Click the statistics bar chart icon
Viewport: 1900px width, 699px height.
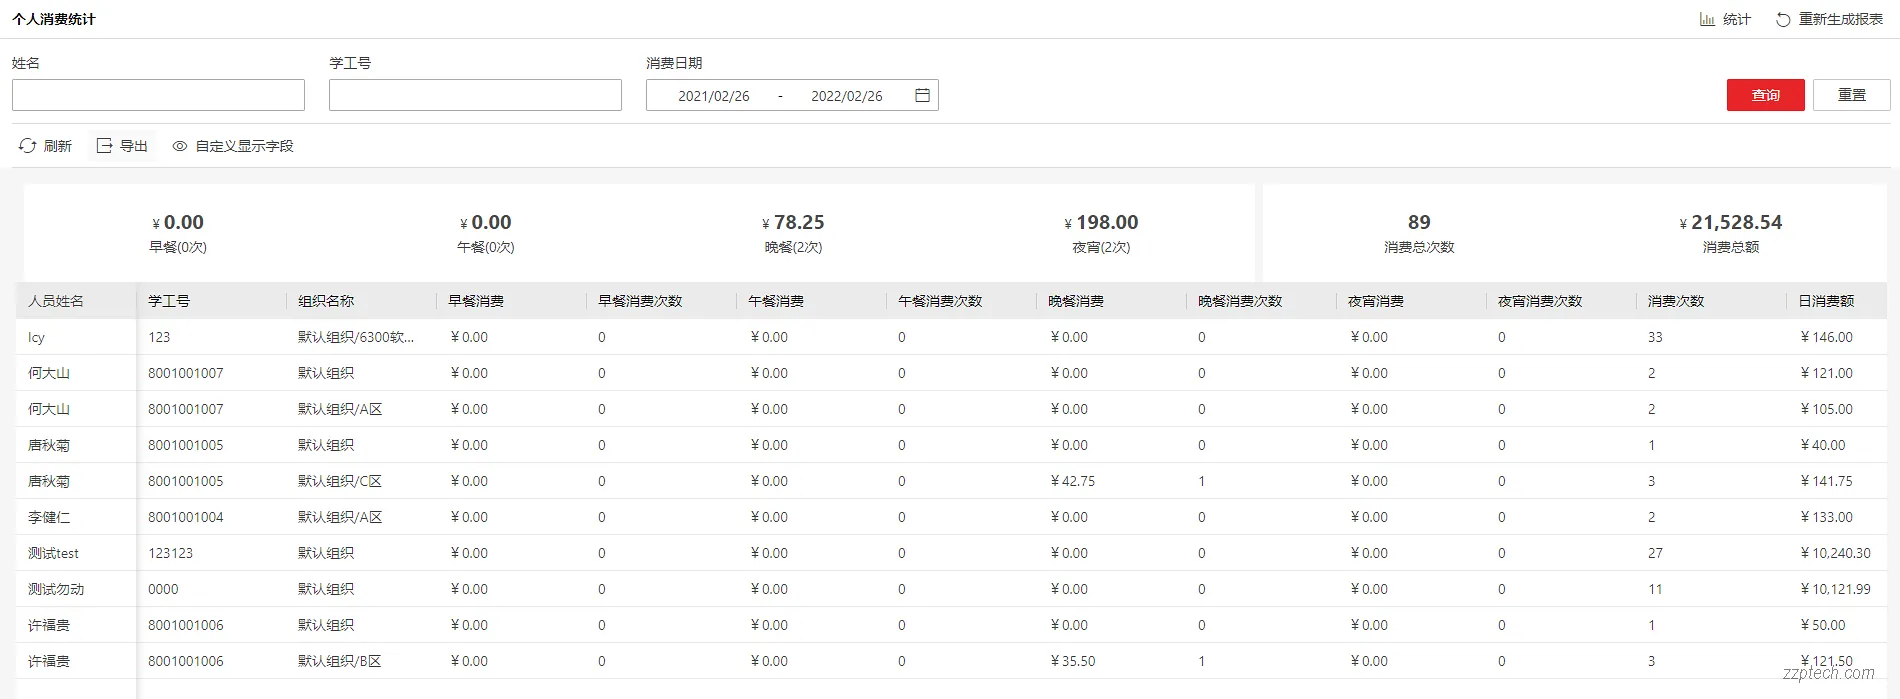coord(1707,19)
